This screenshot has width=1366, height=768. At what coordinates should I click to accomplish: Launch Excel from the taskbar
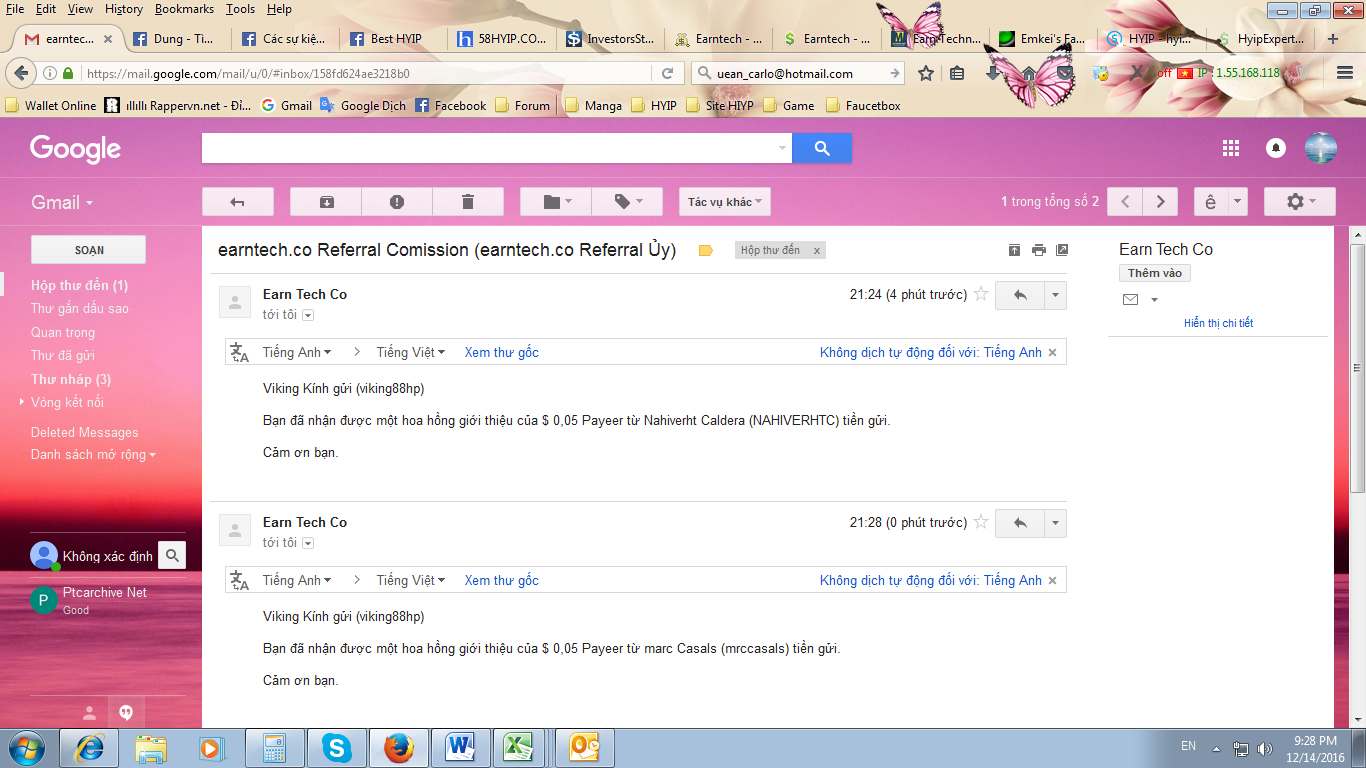coord(520,747)
